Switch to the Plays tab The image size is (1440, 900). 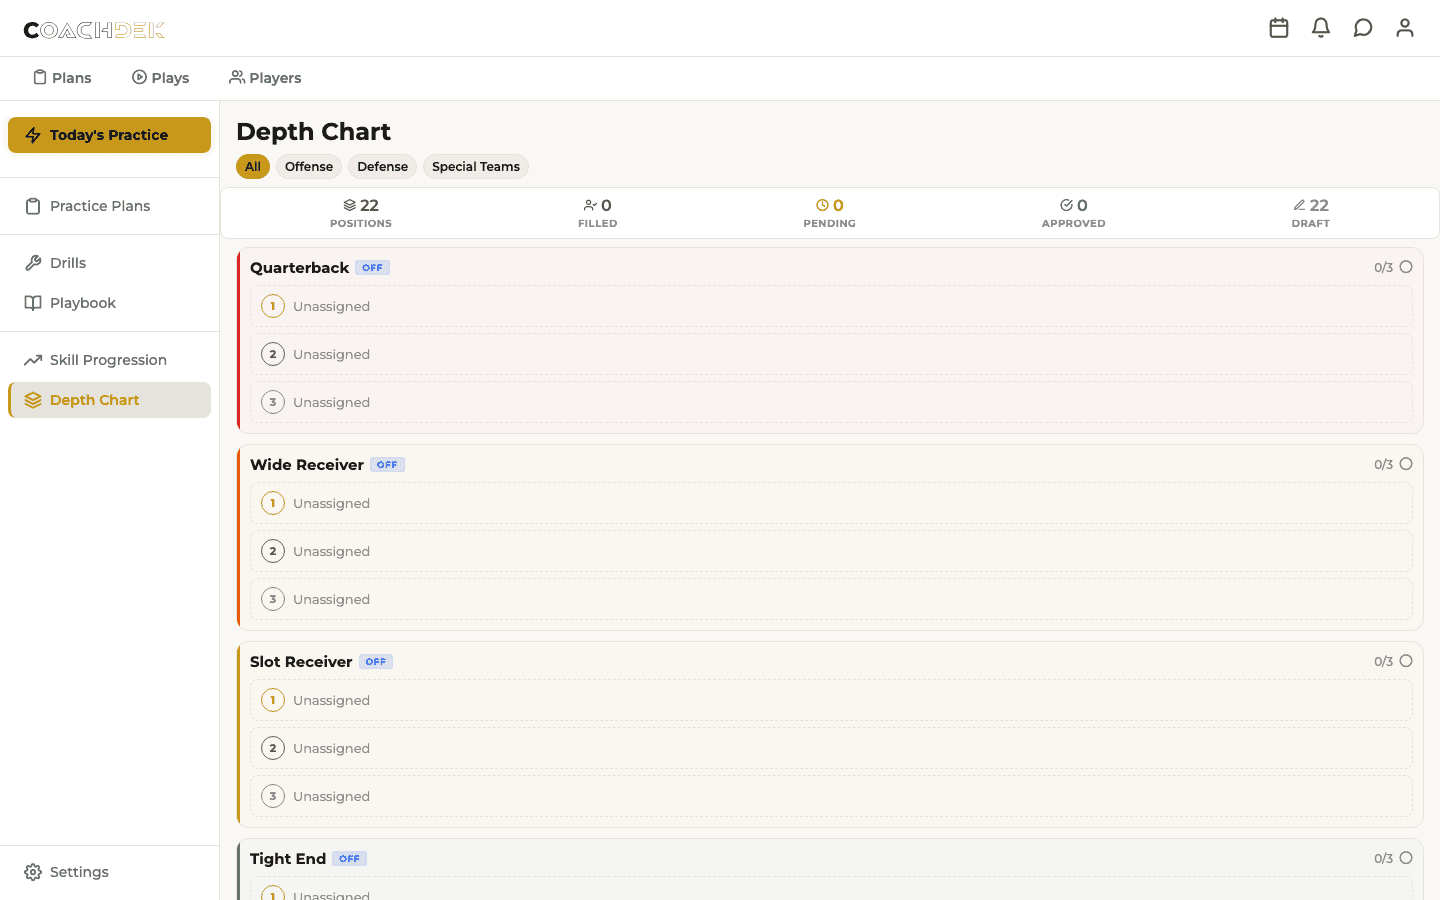(x=160, y=77)
